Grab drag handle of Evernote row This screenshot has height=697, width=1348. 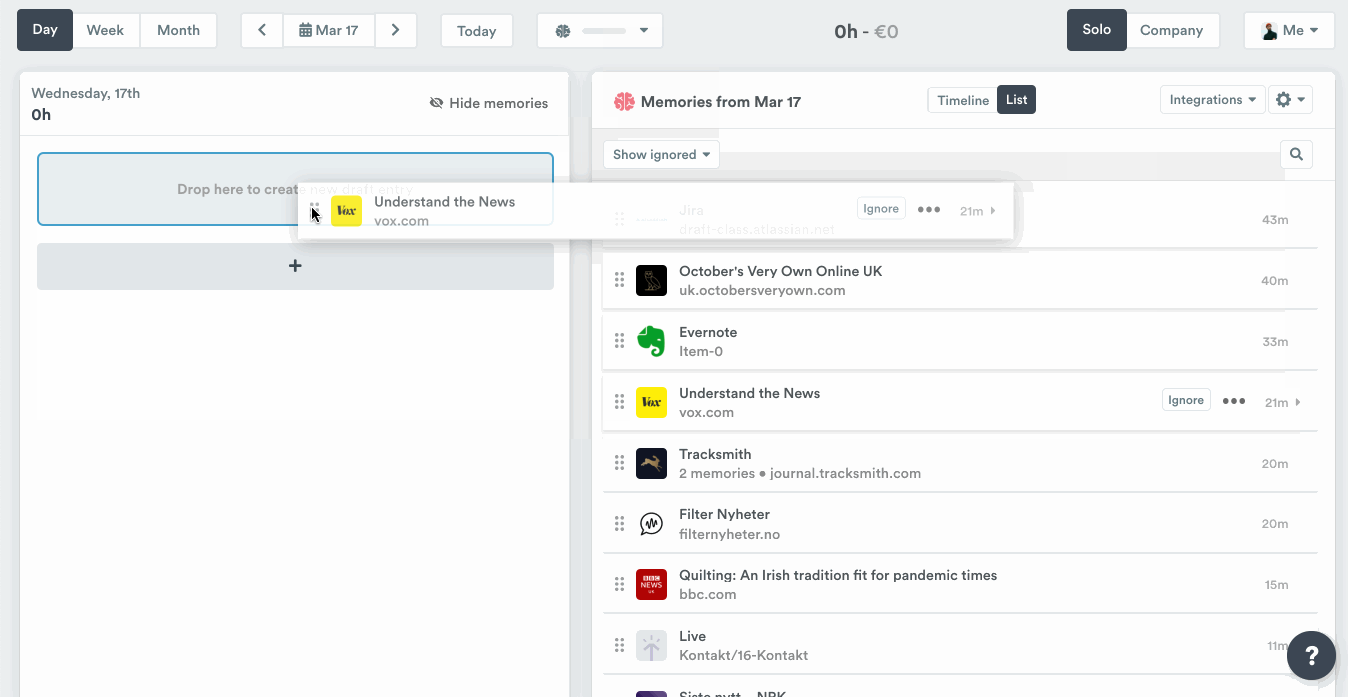[x=619, y=341]
